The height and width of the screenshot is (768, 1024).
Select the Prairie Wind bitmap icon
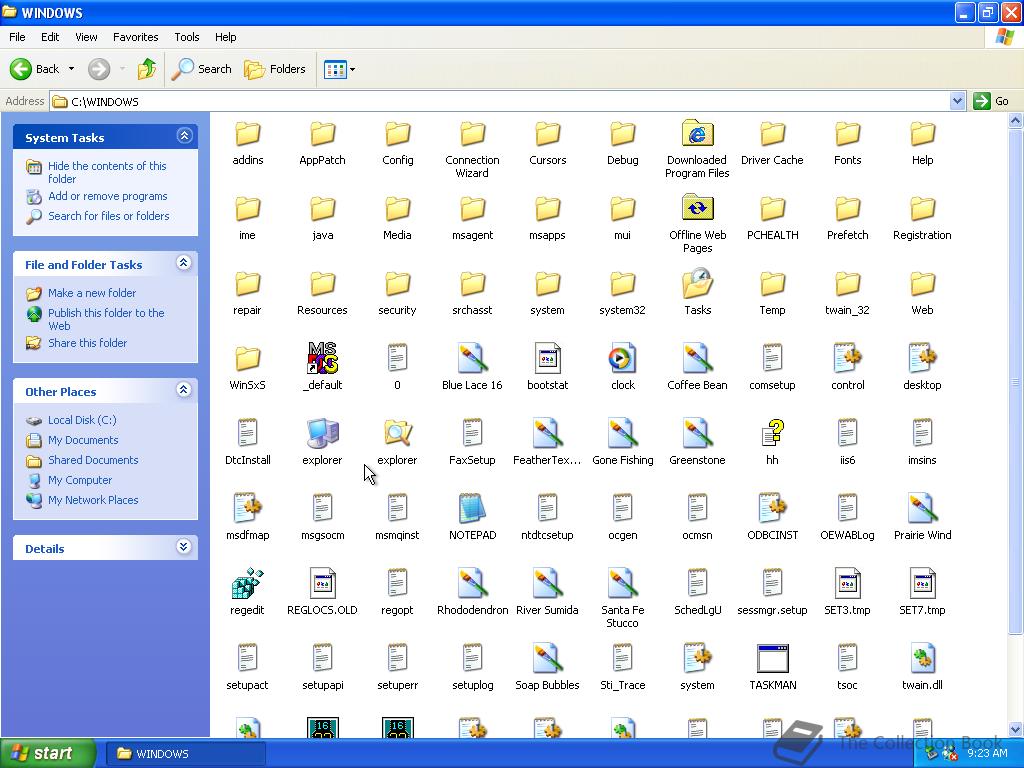point(922,508)
